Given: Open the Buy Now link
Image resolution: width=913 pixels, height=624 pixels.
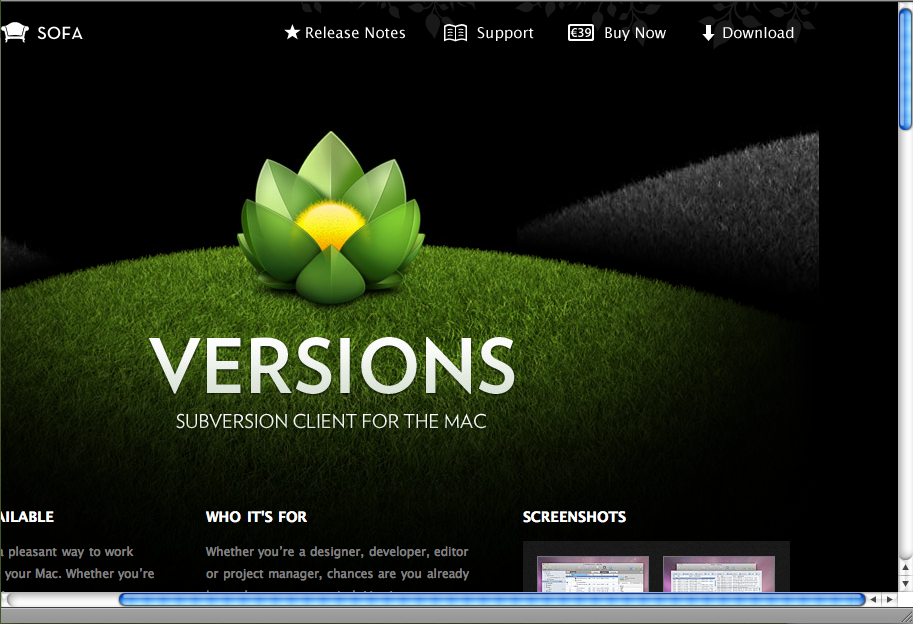Looking at the screenshot, I should coord(635,33).
